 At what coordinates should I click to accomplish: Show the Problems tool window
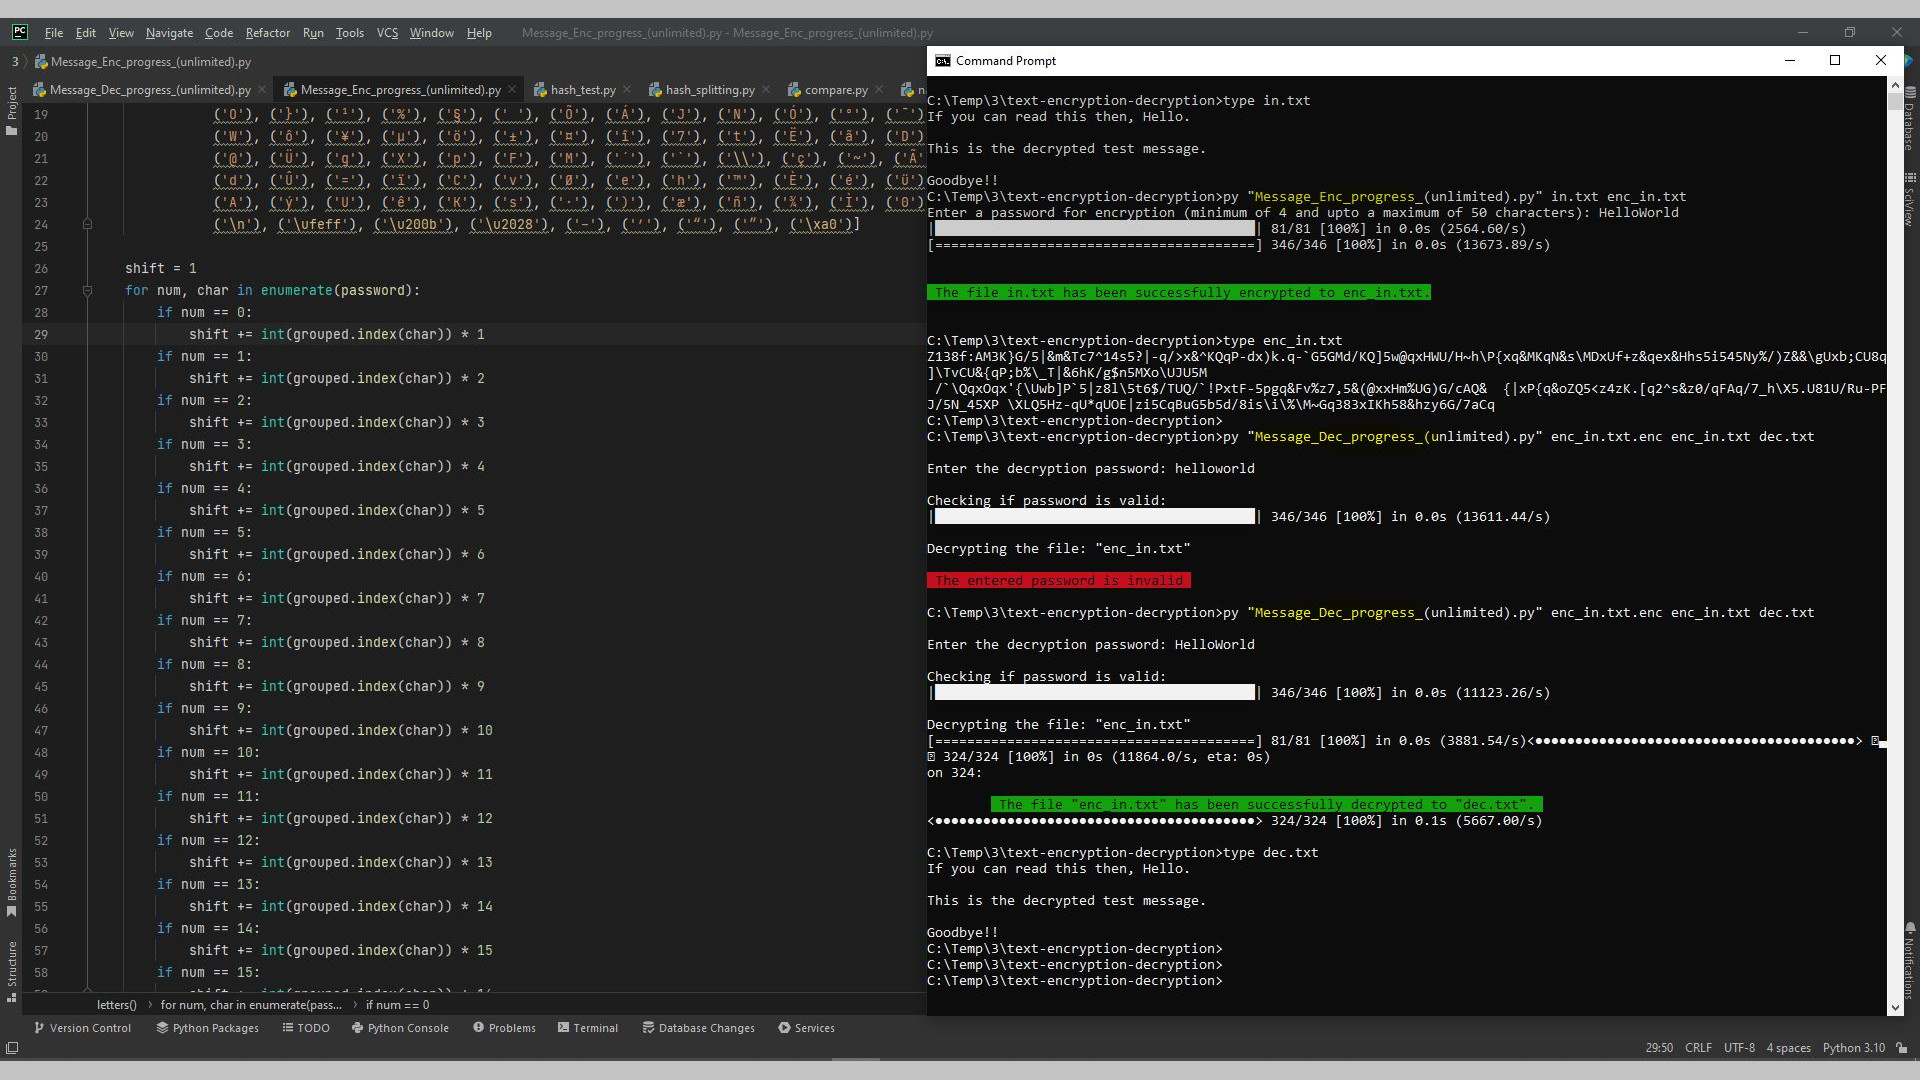(504, 1028)
